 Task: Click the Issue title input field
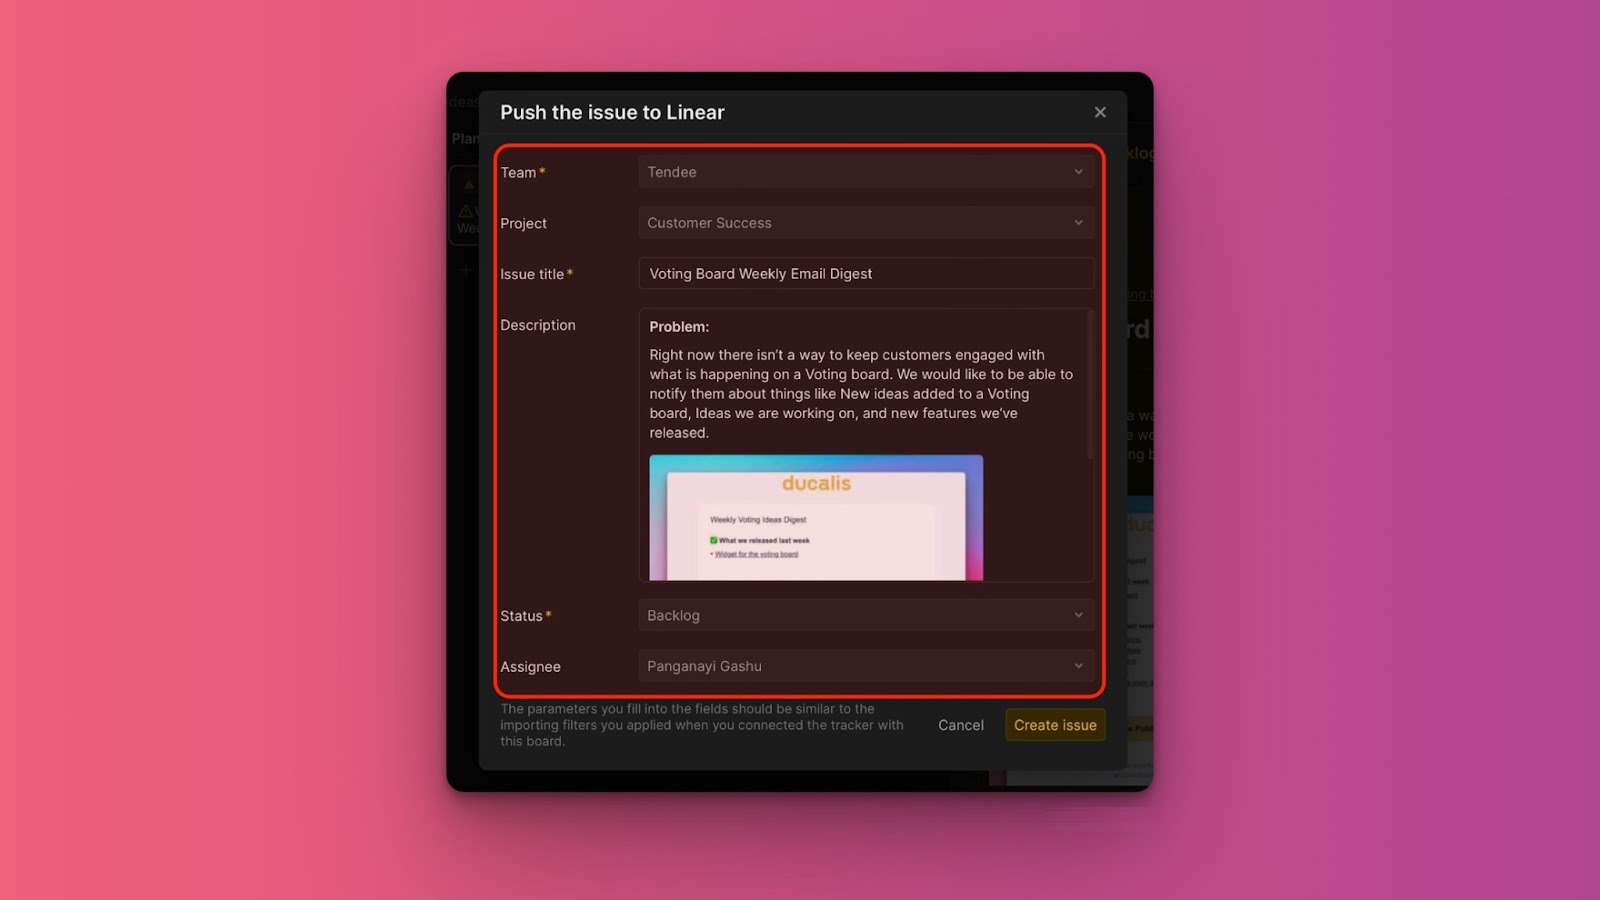(x=865, y=273)
